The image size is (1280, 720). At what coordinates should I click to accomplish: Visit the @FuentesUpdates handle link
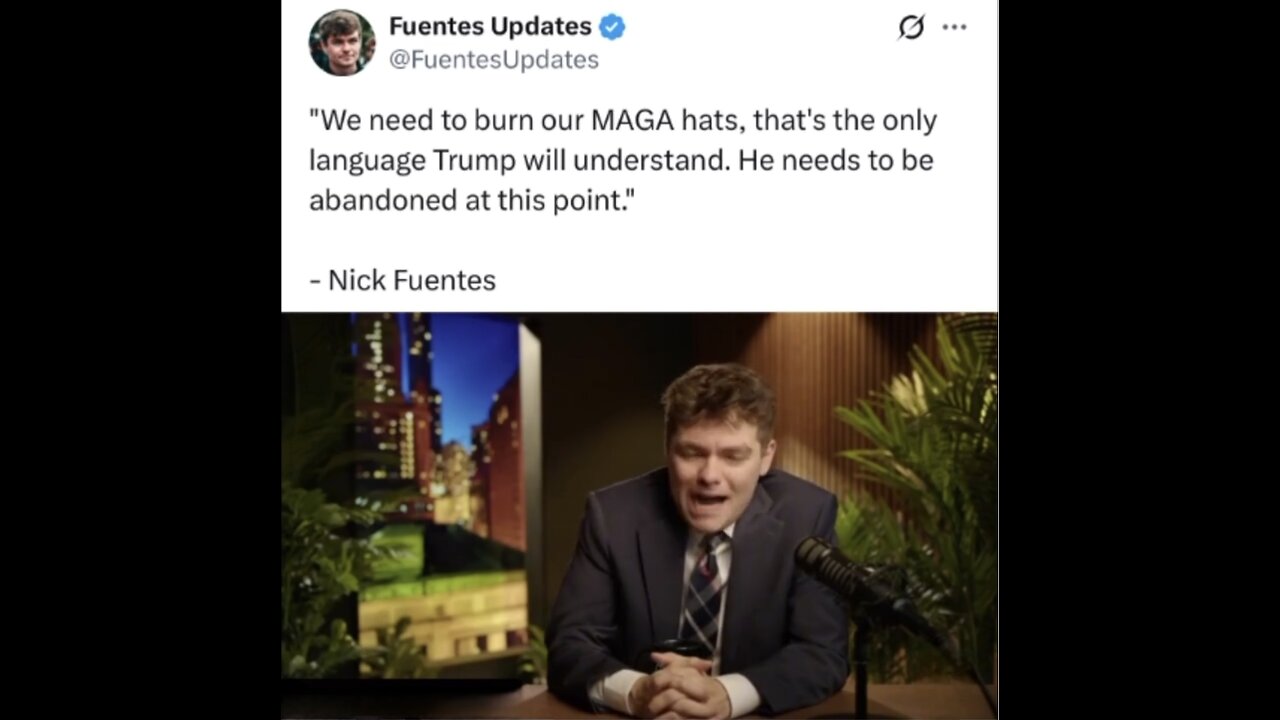pos(493,60)
